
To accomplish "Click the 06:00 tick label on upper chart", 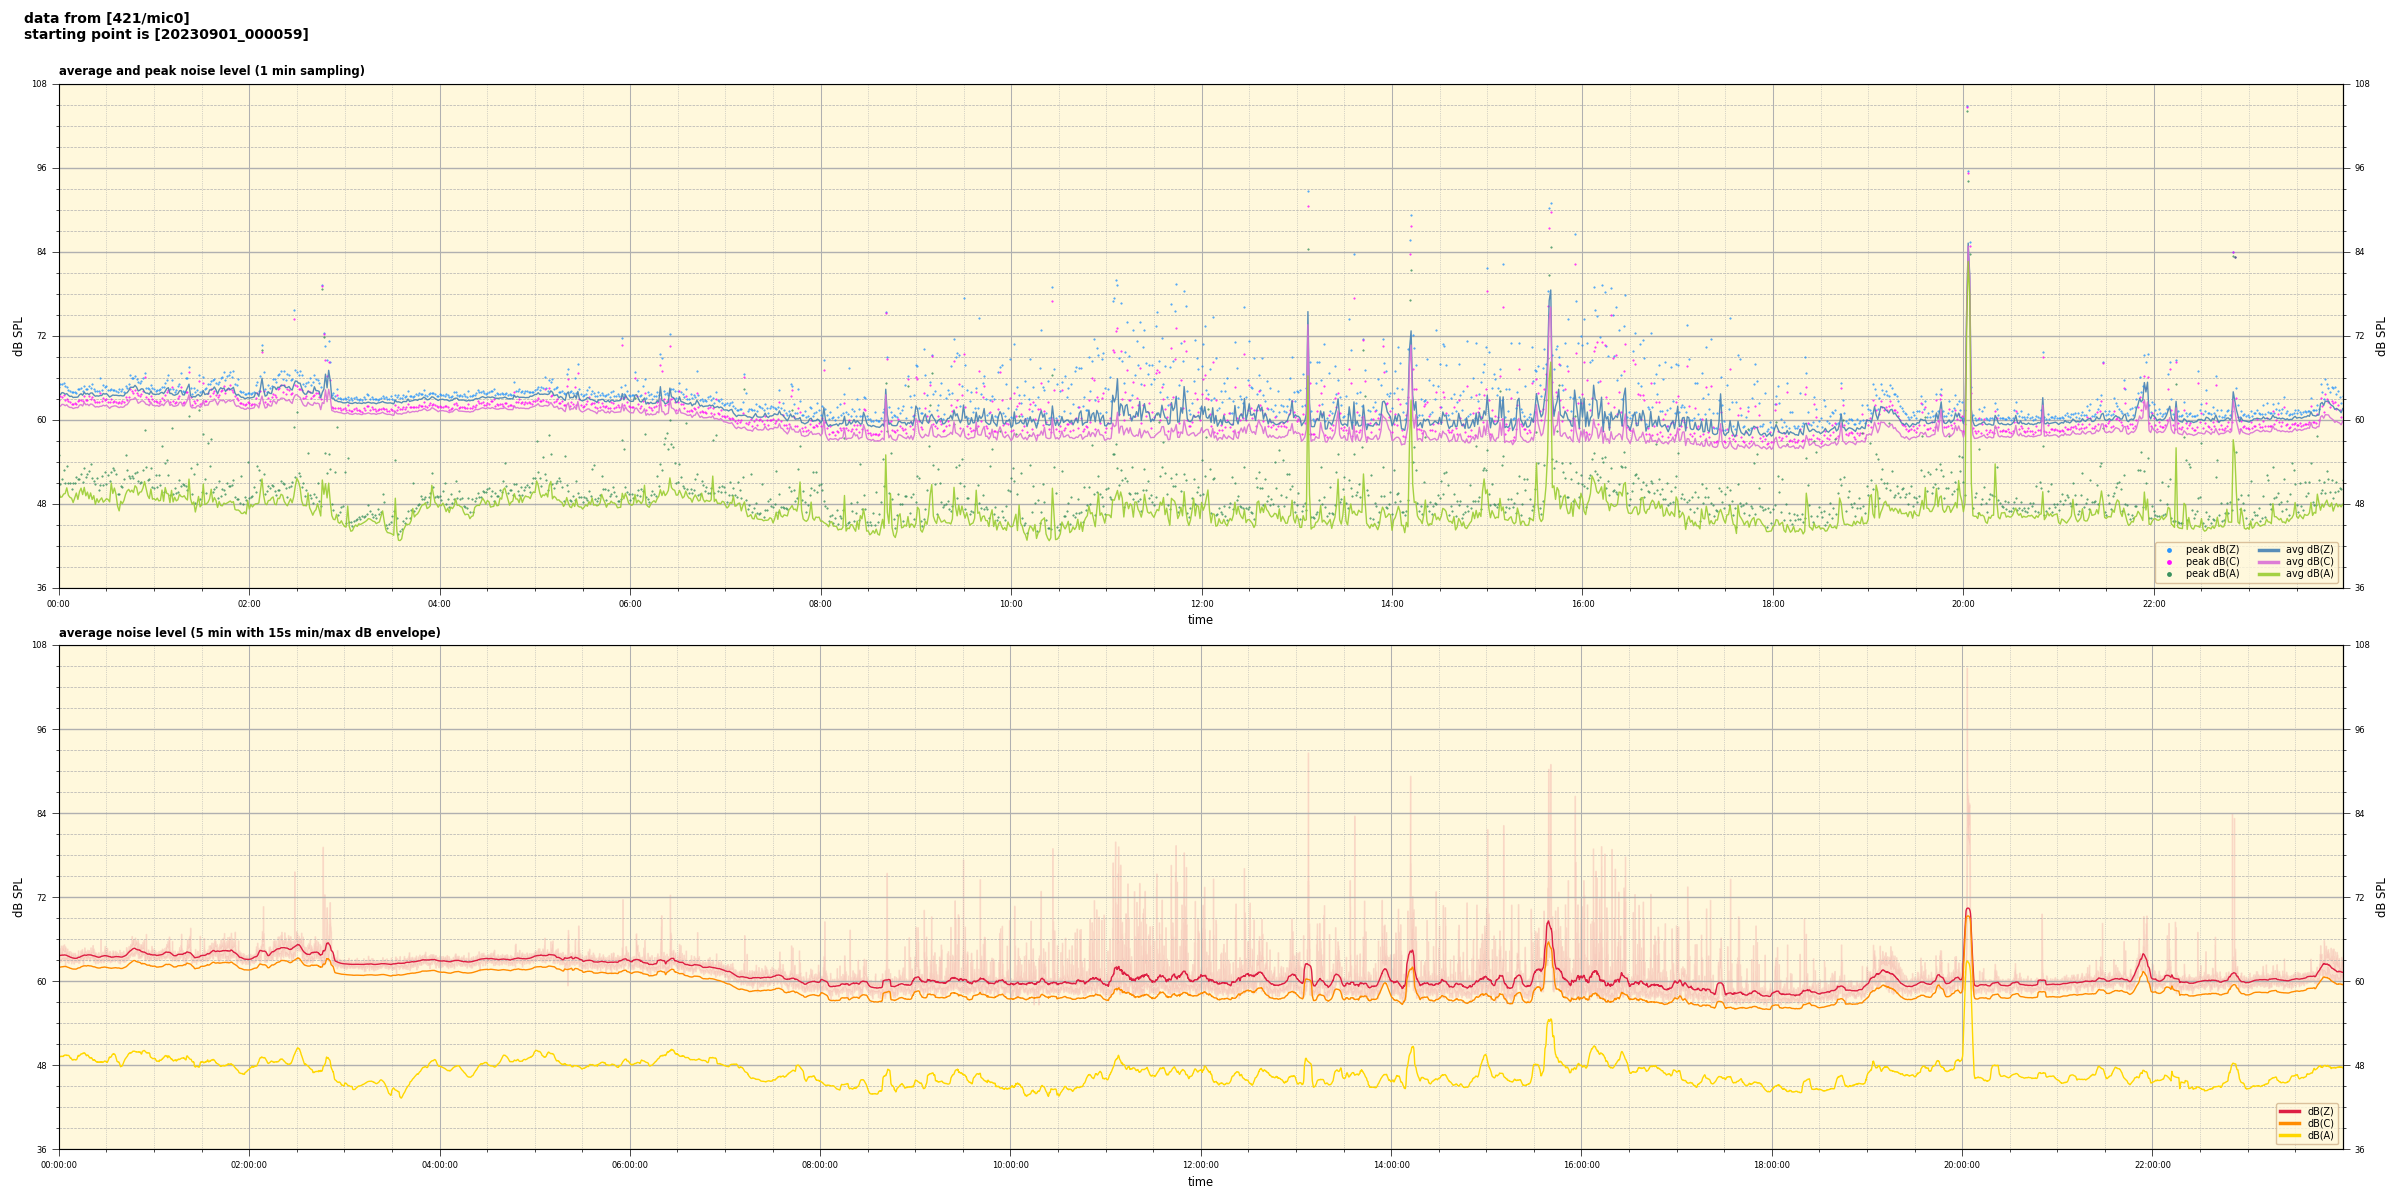I will coord(630,604).
